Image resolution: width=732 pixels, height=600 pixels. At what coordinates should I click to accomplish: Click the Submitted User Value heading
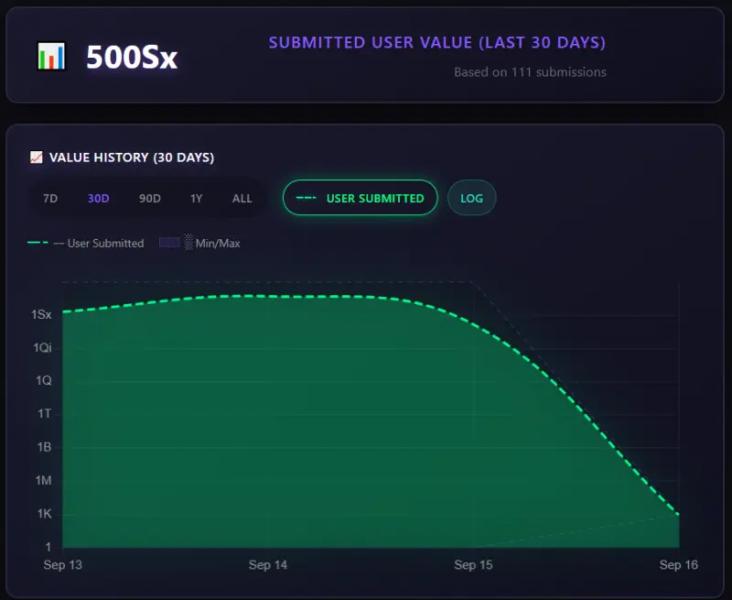(x=437, y=43)
